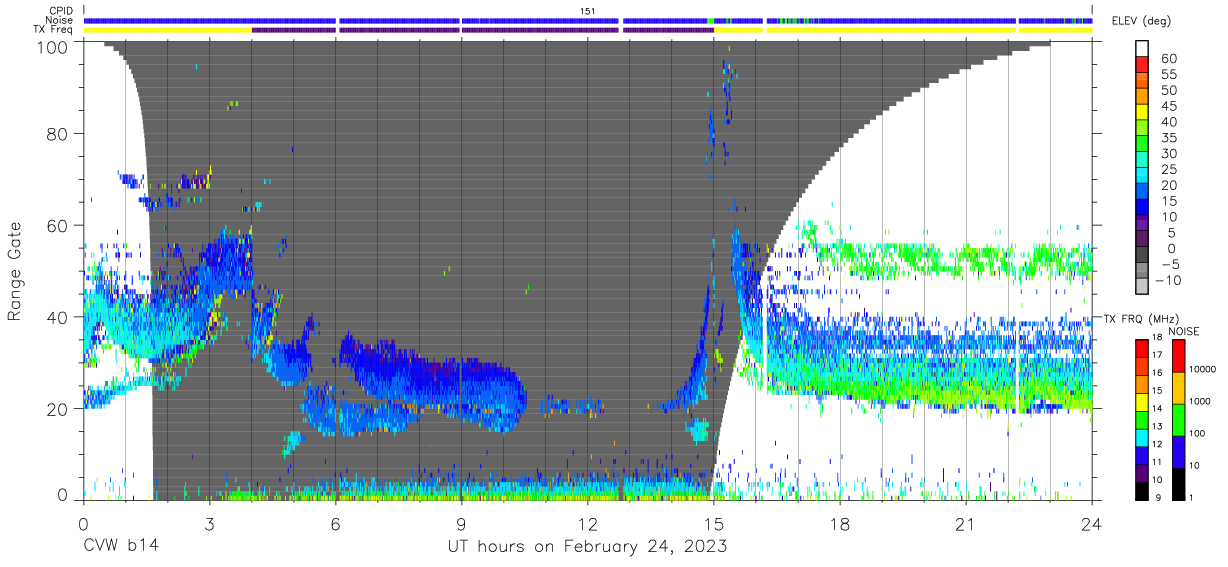
Task: Click the UT hours axis tick "9"
Action: click(461, 523)
